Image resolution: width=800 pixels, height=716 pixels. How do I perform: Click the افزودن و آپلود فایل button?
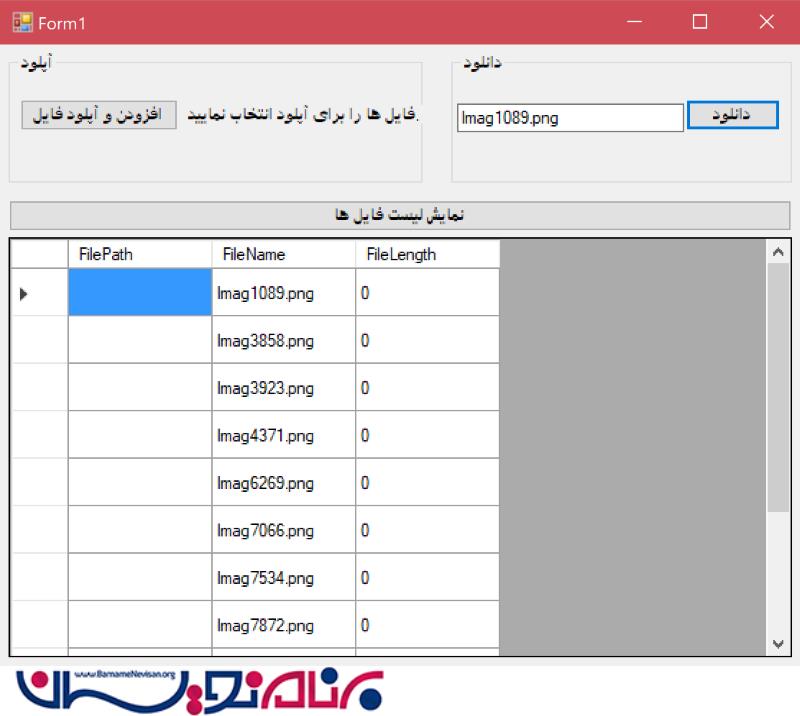[99, 115]
